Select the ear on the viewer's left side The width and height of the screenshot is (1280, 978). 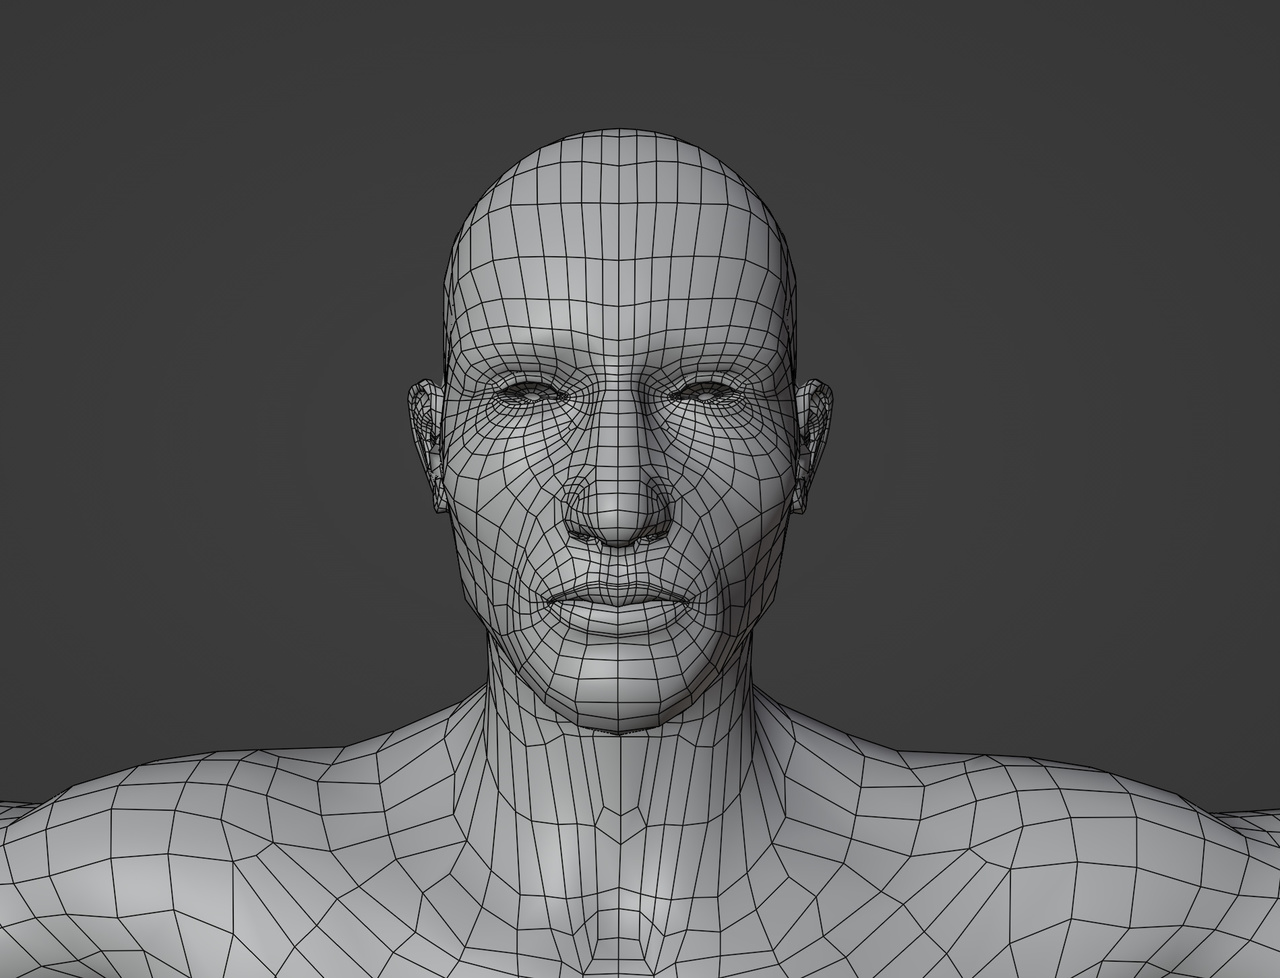(x=424, y=445)
